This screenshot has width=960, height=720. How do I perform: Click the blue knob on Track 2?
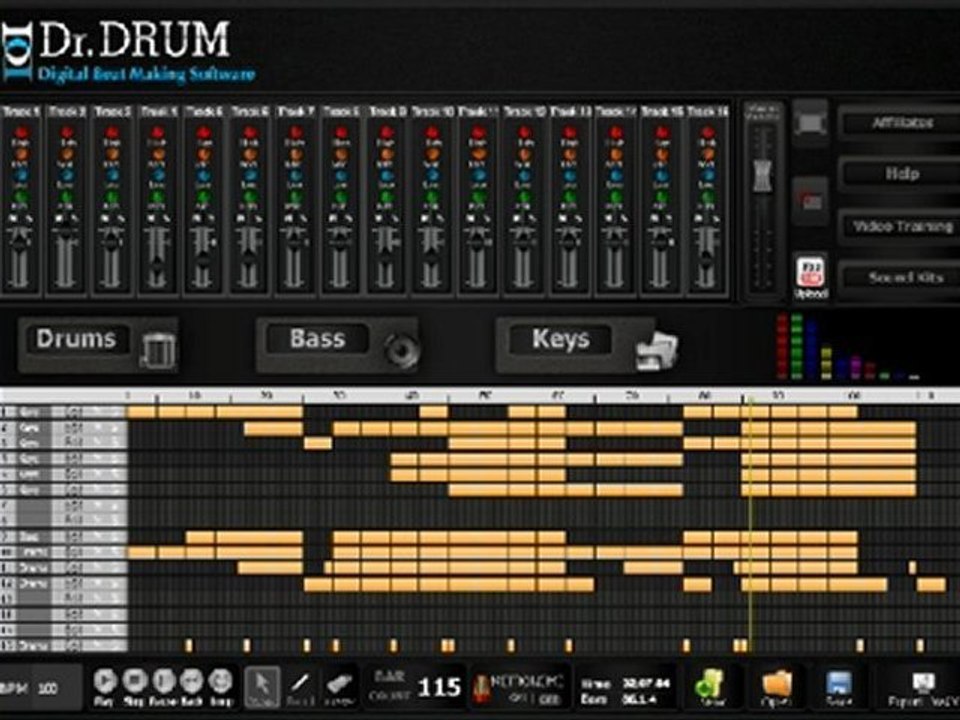67,176
